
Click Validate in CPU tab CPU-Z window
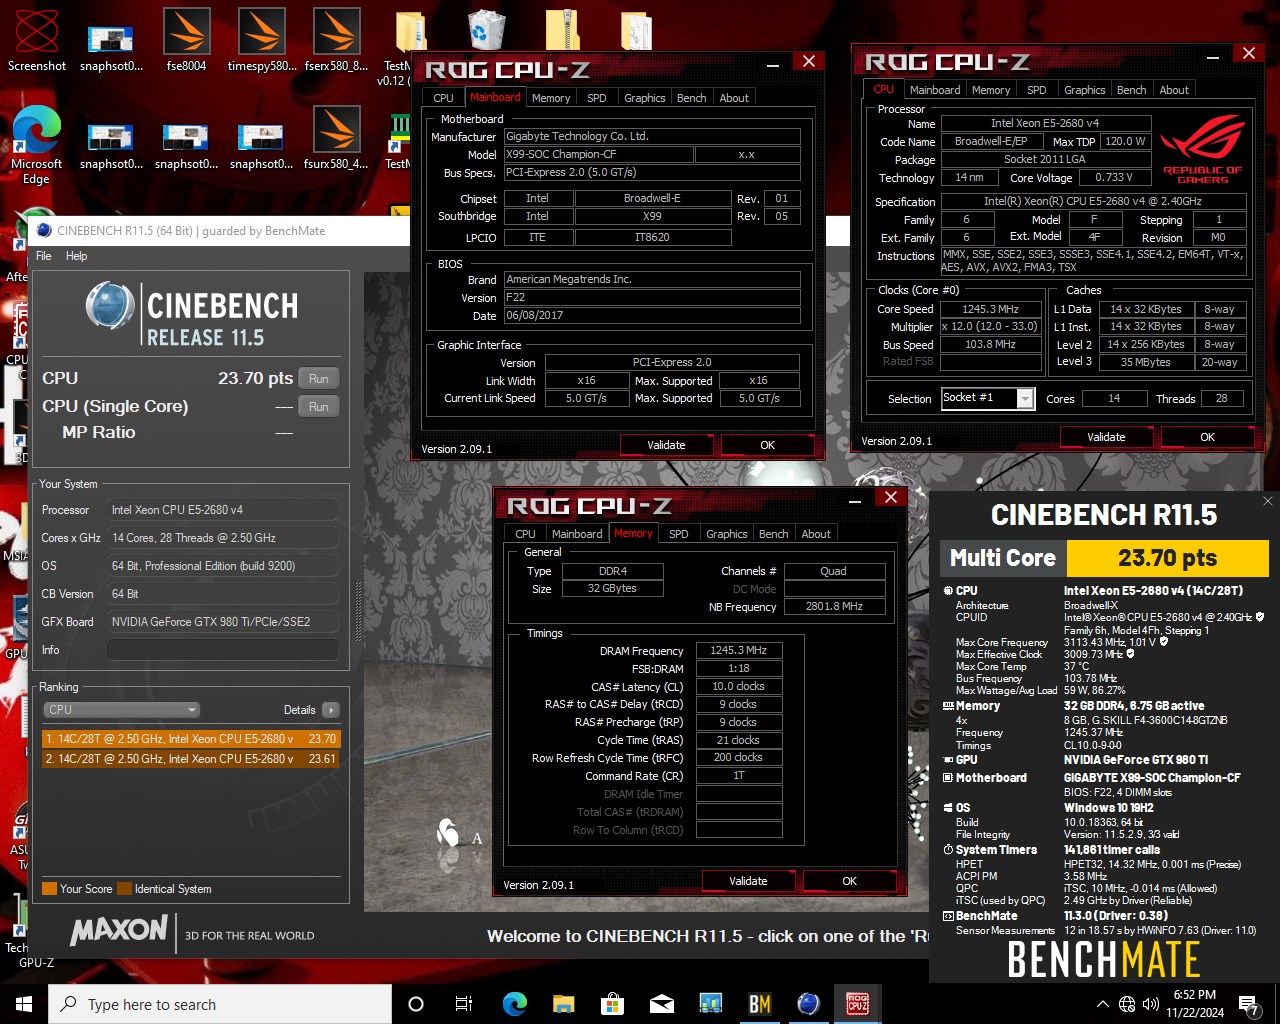(x=1106, y=437)
